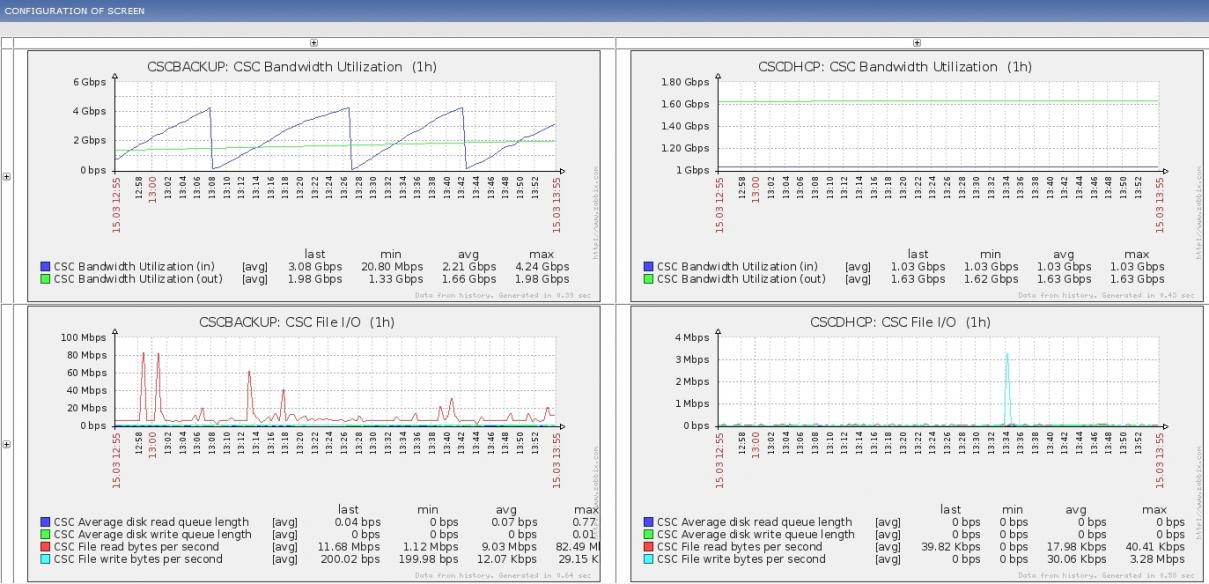Click the title 'CSCBACKUP: CSC File I/O (1h)'
The image size is (1209, 584).
click(297, 322)
